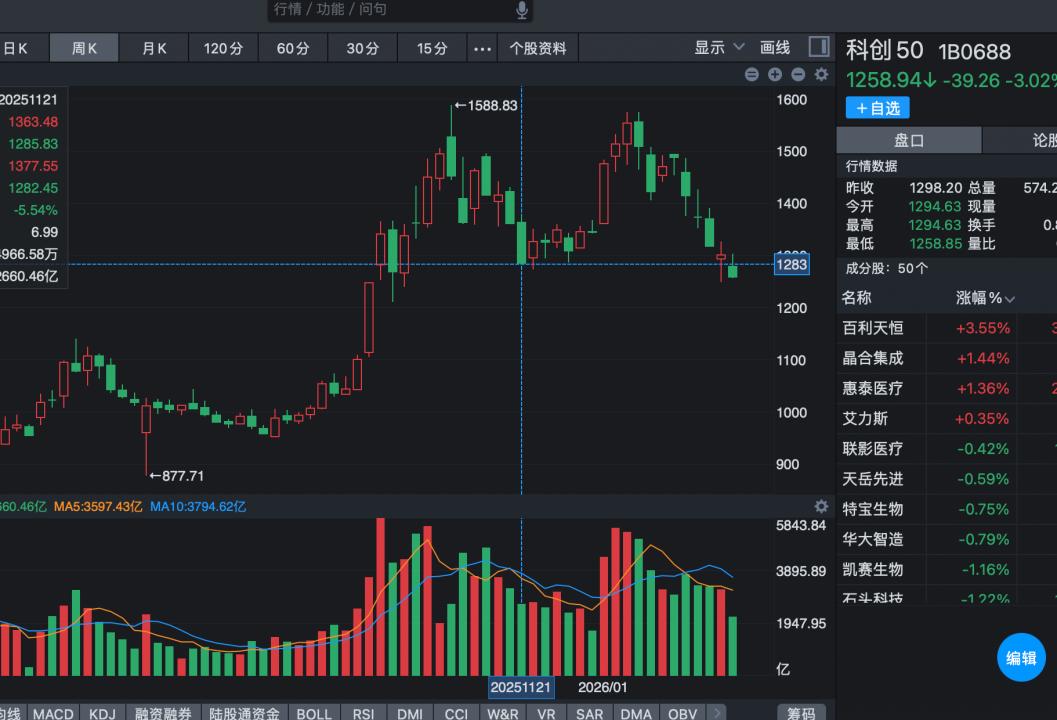Zoom in on the chart with plus icon
The height and width of the screenshot is (720, 1057).
(x=774, y=74)
